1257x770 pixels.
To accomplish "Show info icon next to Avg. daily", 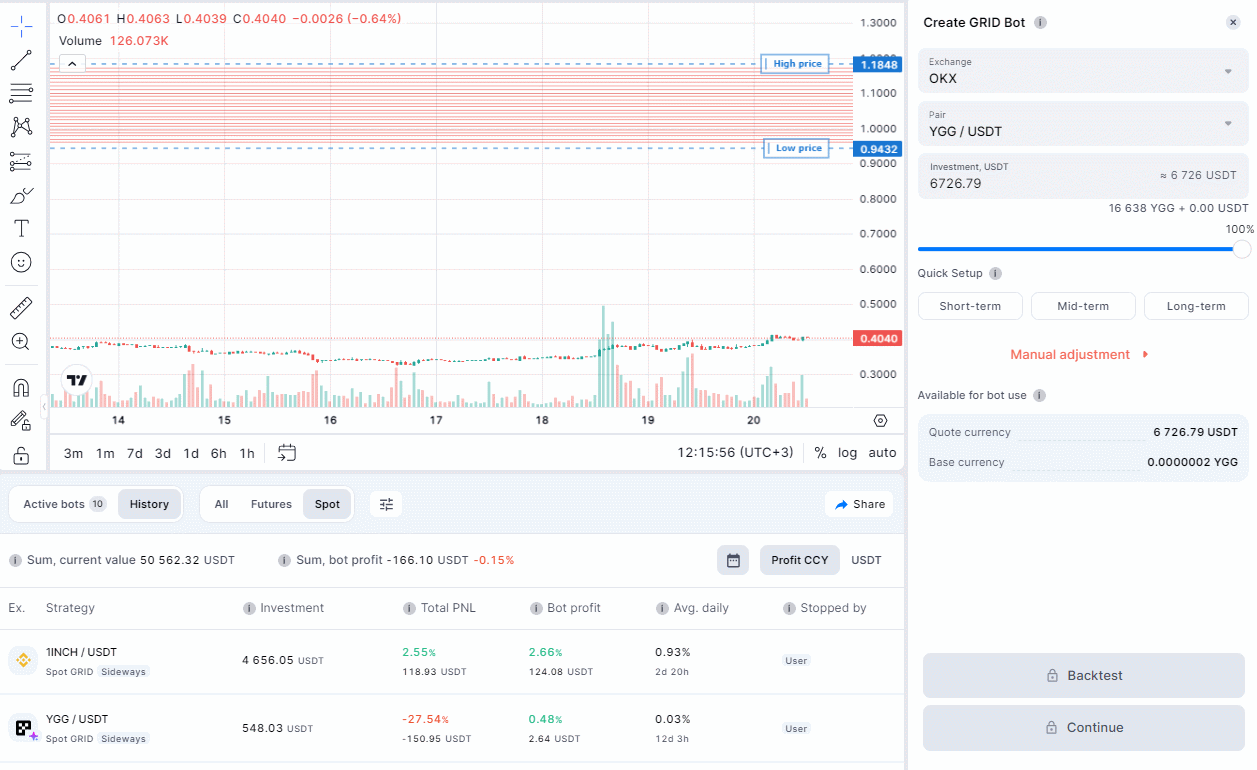I will pyautogui.click(x=662, y=608).
